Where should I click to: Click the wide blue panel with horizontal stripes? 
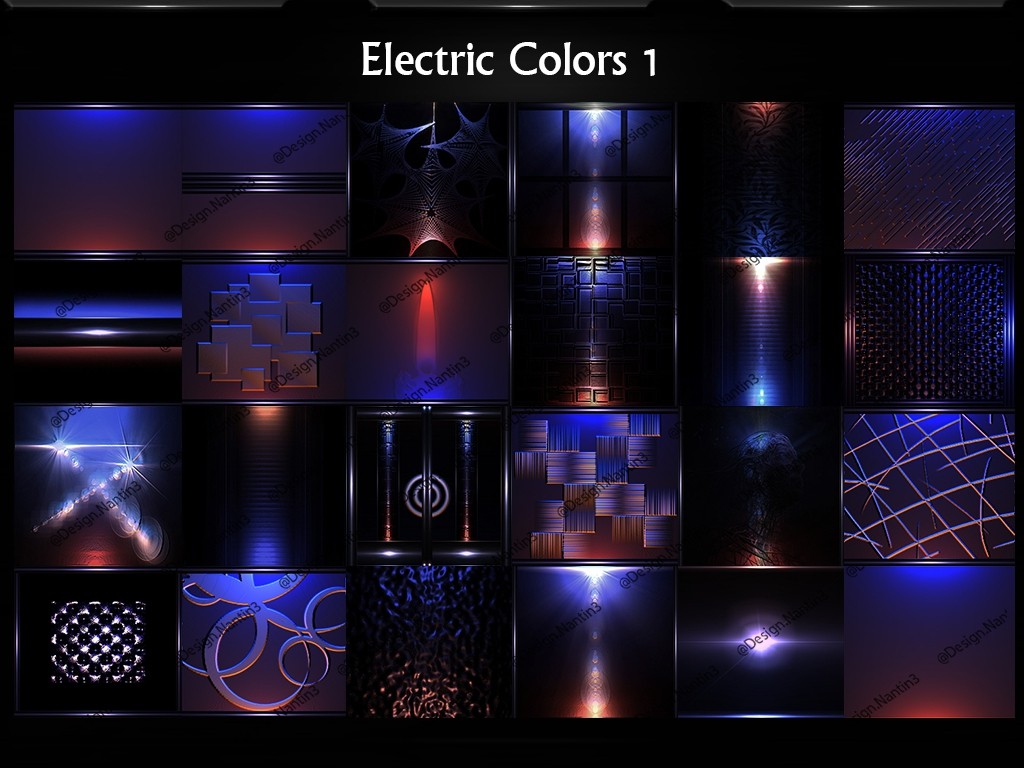pos(180,178)
